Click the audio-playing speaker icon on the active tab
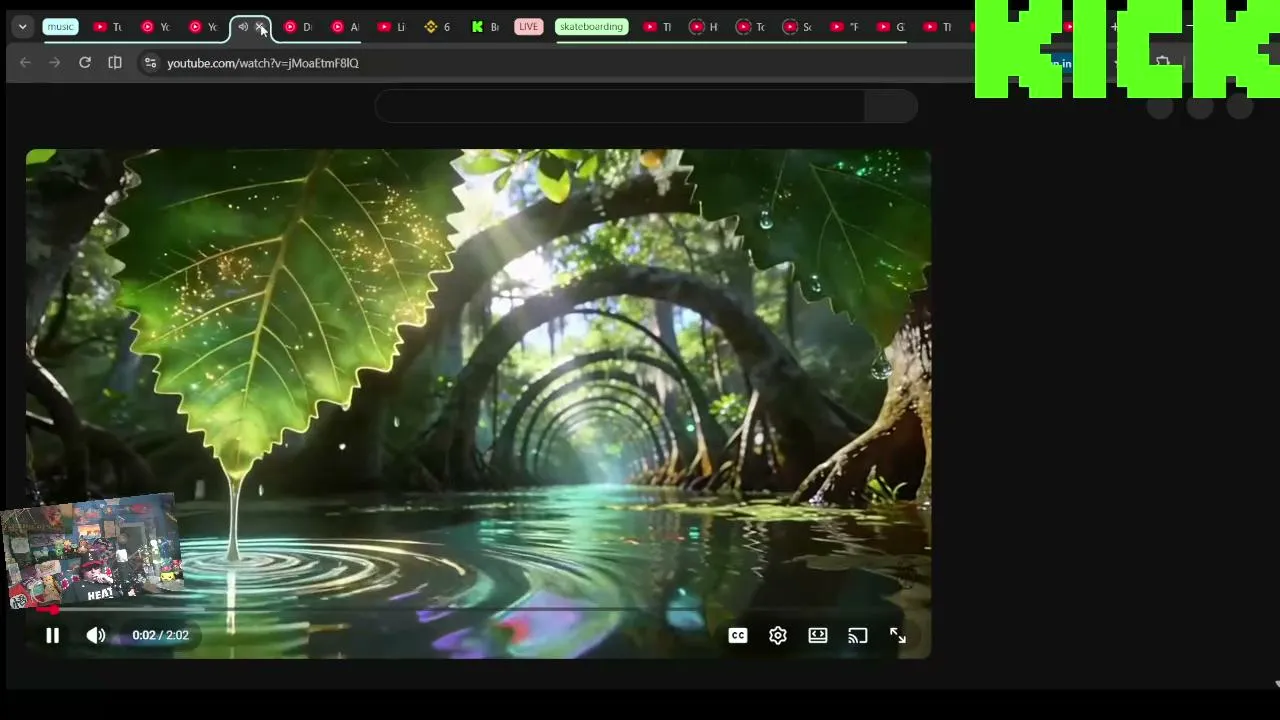Viewport: 1280px width, 720px height. tap(243, 27)
